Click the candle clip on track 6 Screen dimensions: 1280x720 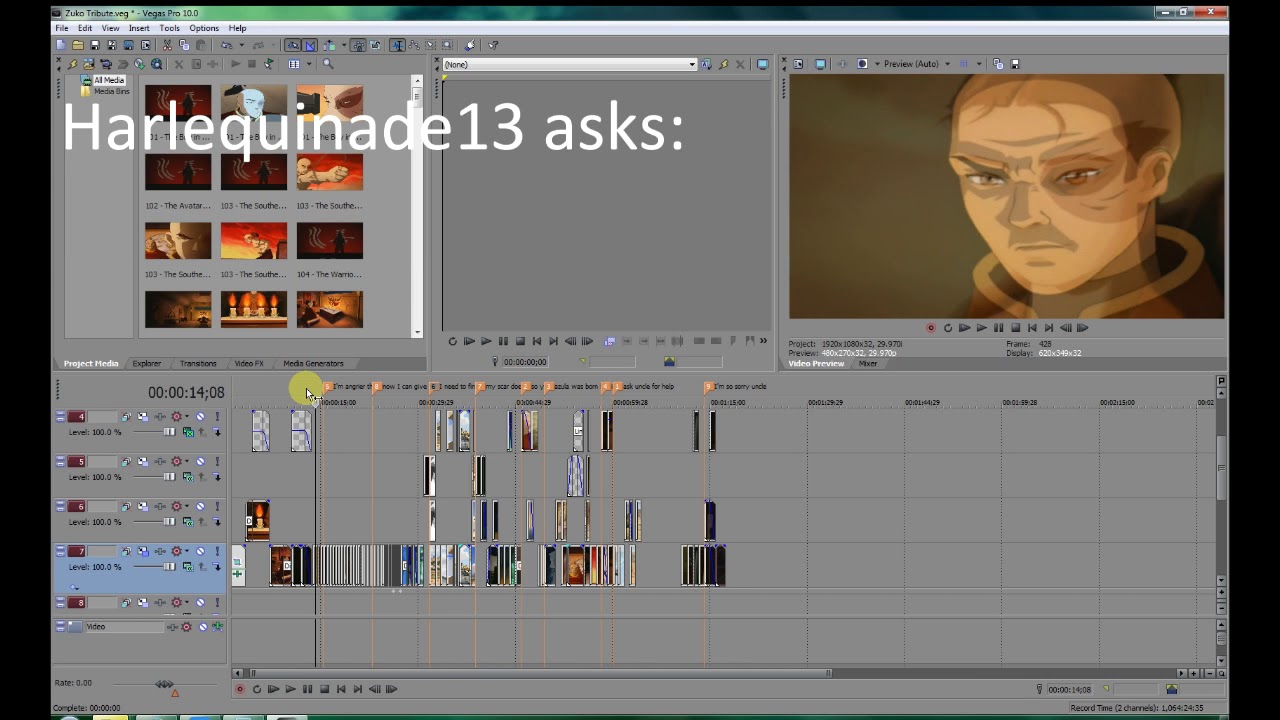point(258,521)
